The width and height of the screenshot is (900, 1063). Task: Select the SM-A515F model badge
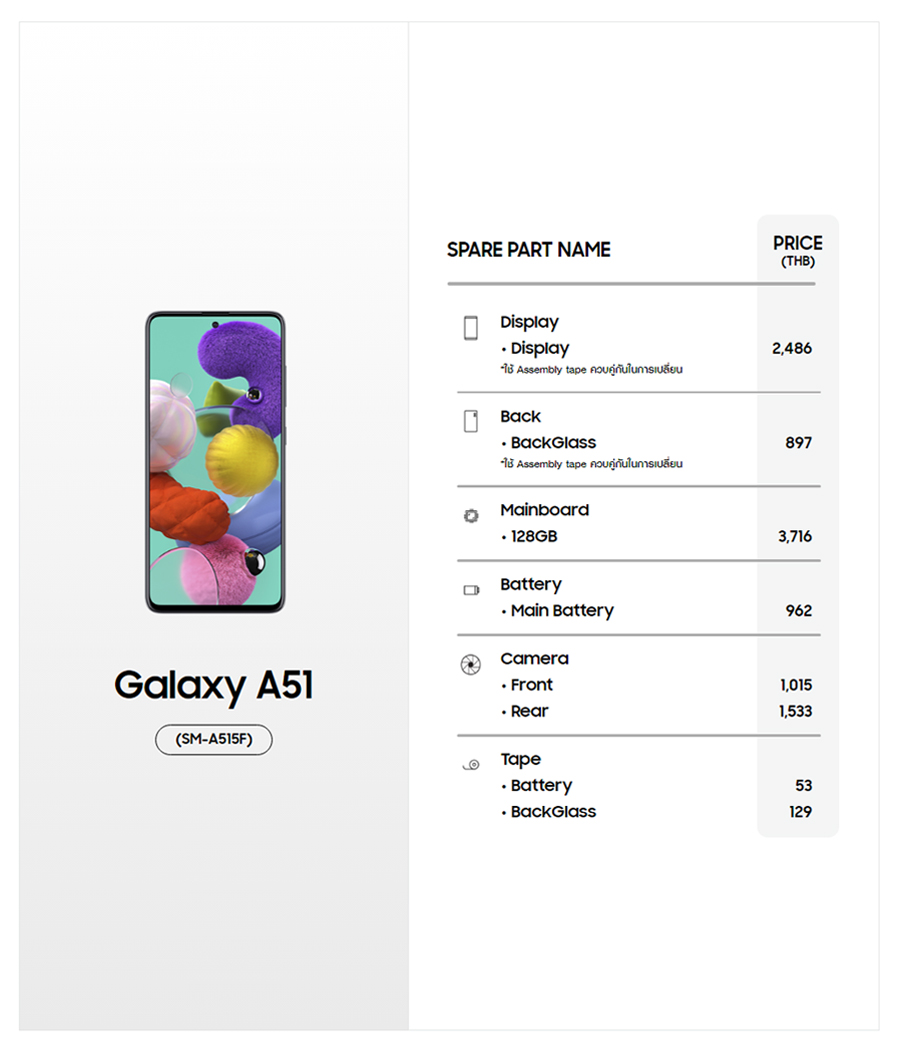point(214,740)
